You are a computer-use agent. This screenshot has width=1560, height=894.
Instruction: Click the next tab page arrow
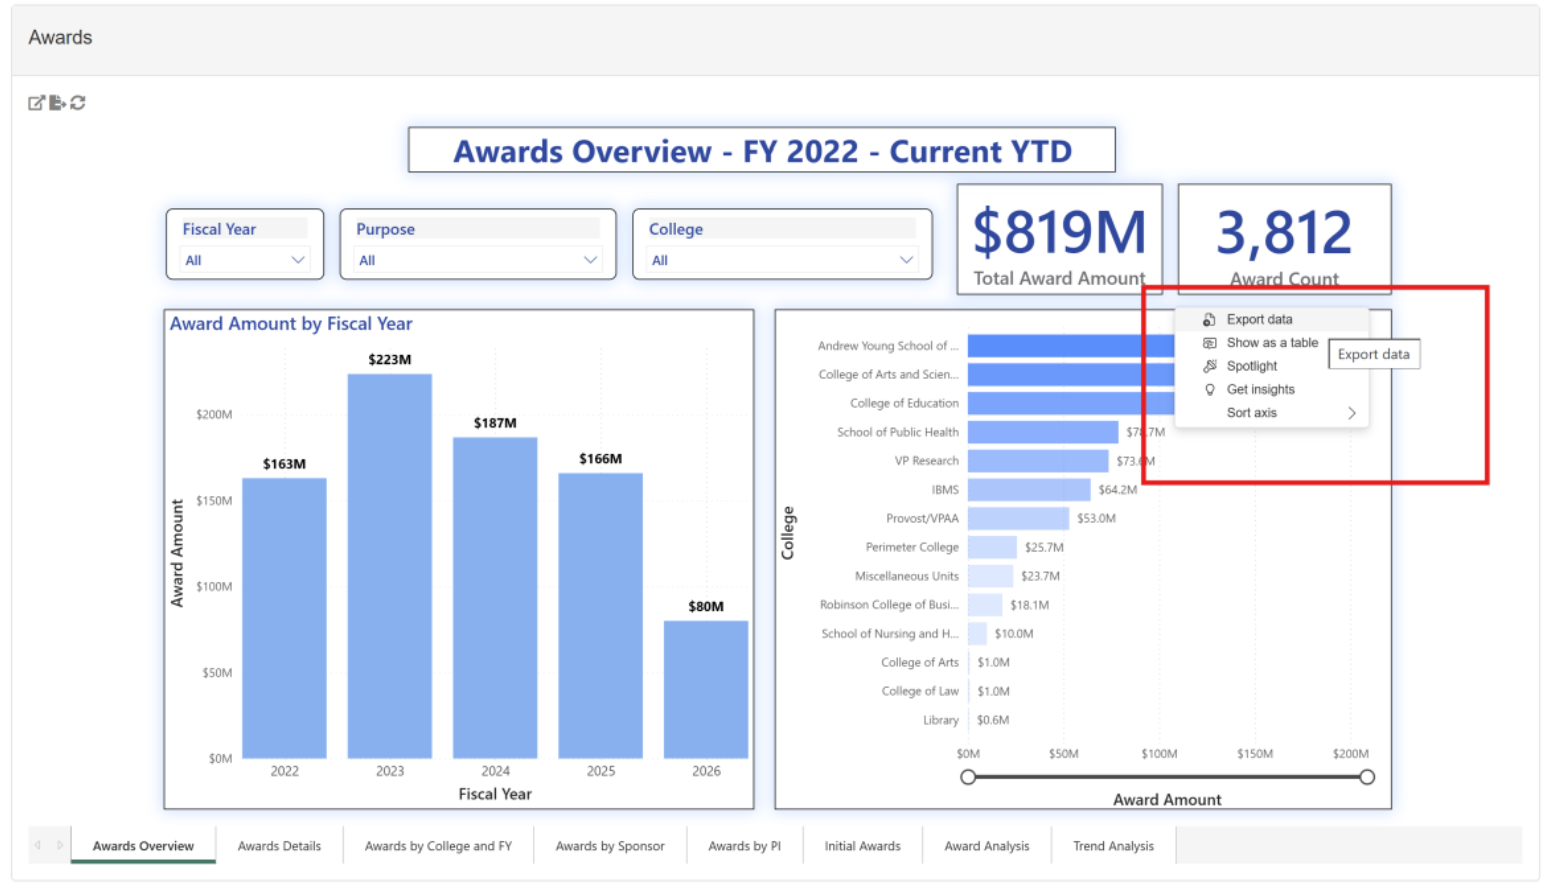click(60, 846)
